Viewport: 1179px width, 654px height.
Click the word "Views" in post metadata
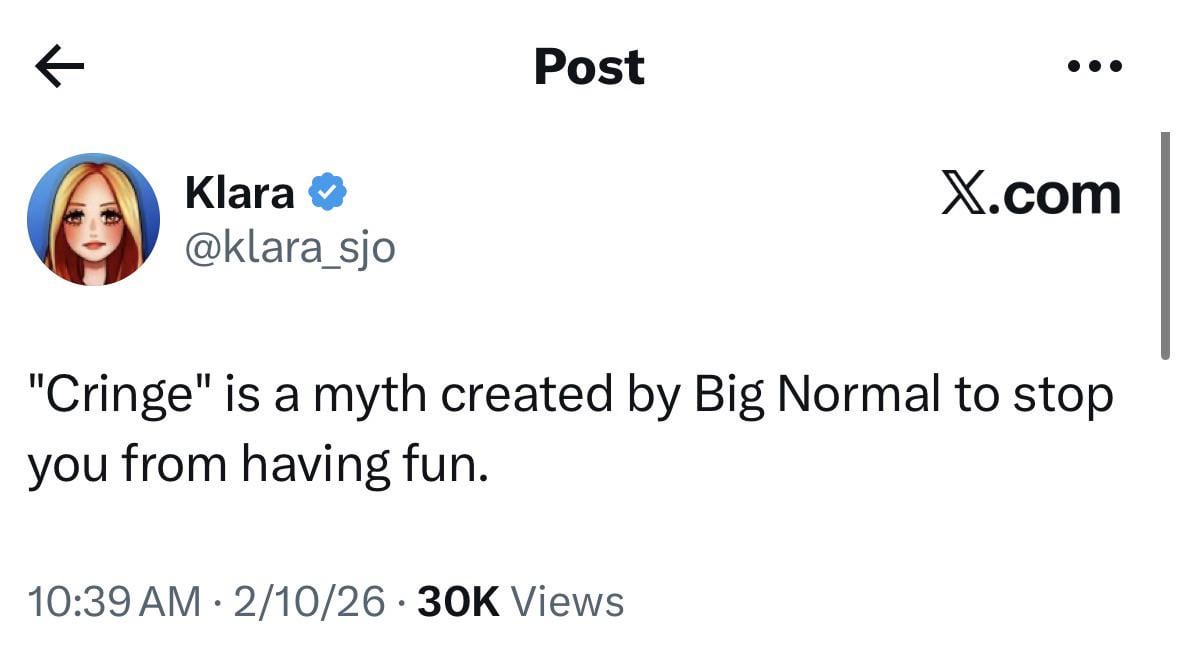[x=567, y=602]
